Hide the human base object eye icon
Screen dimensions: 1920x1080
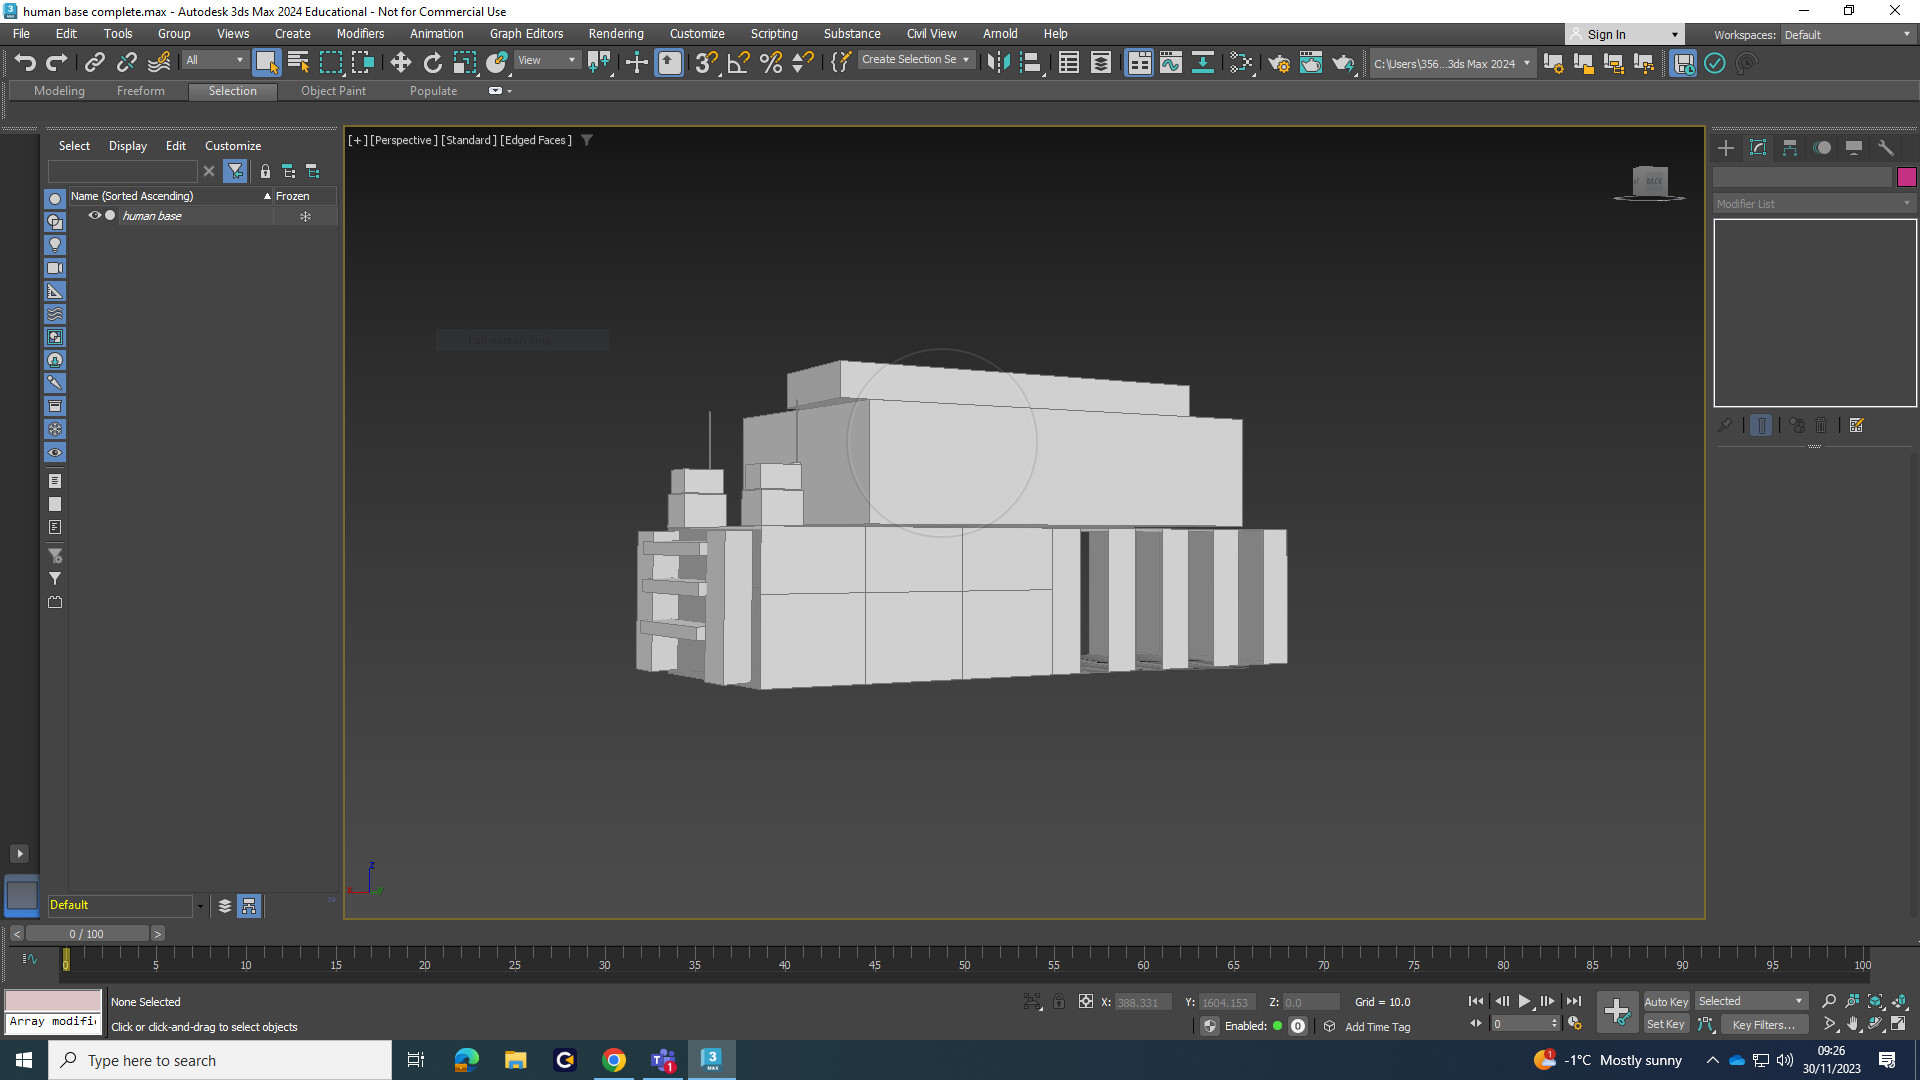click(x=94, y=216)
